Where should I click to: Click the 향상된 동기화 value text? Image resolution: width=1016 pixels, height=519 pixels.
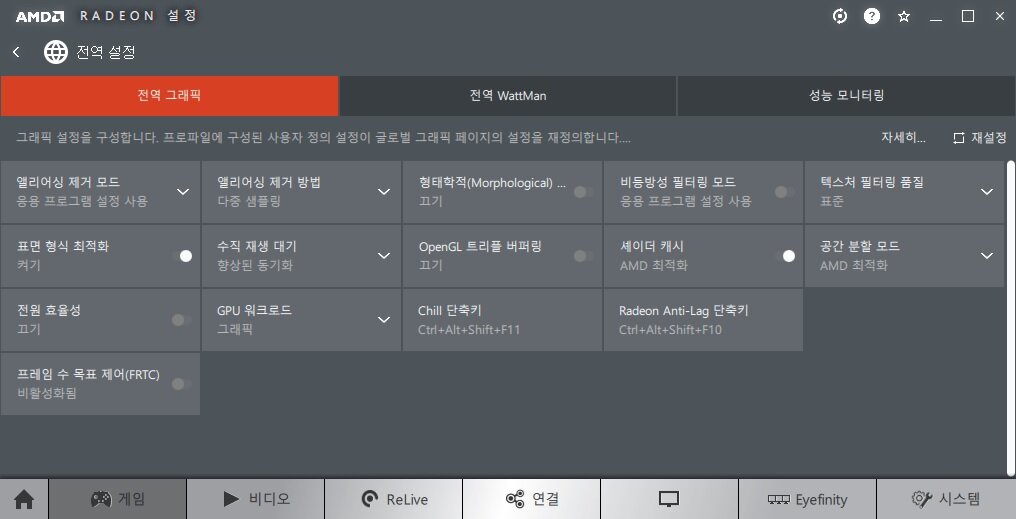pyautogui.click(x=255, y=266)
